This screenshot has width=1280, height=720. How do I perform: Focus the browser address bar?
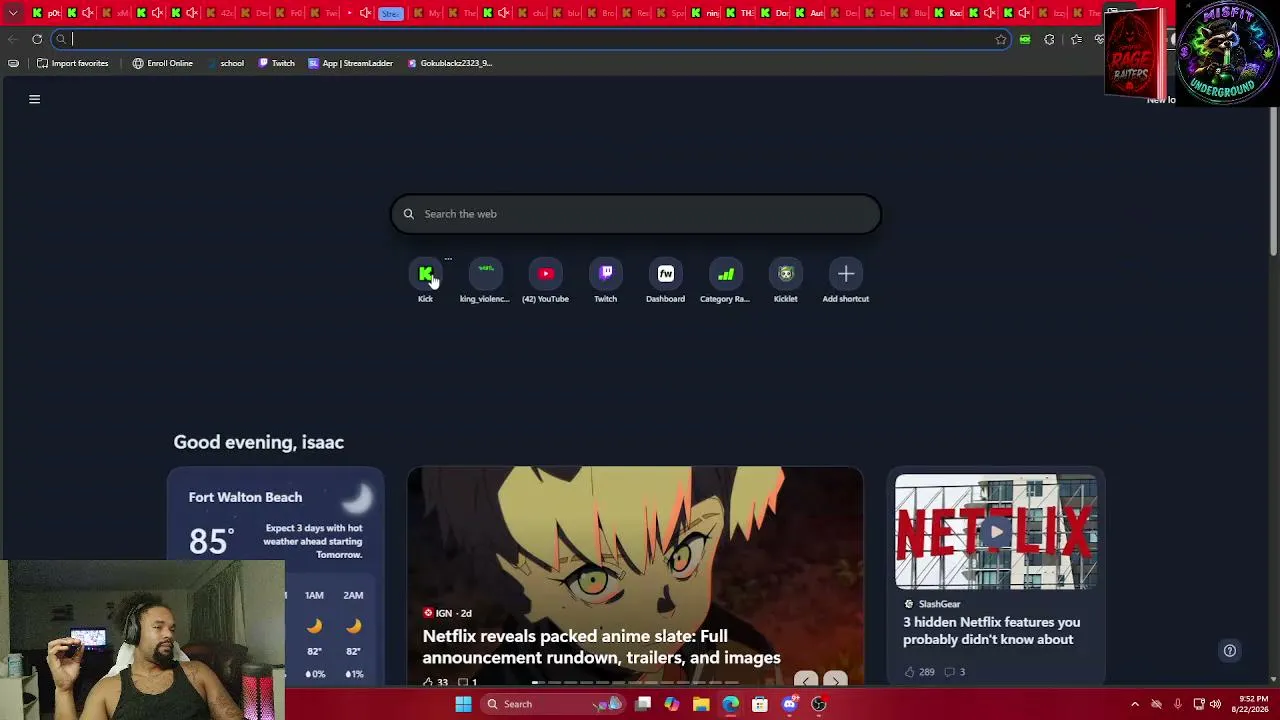[530, 39]
